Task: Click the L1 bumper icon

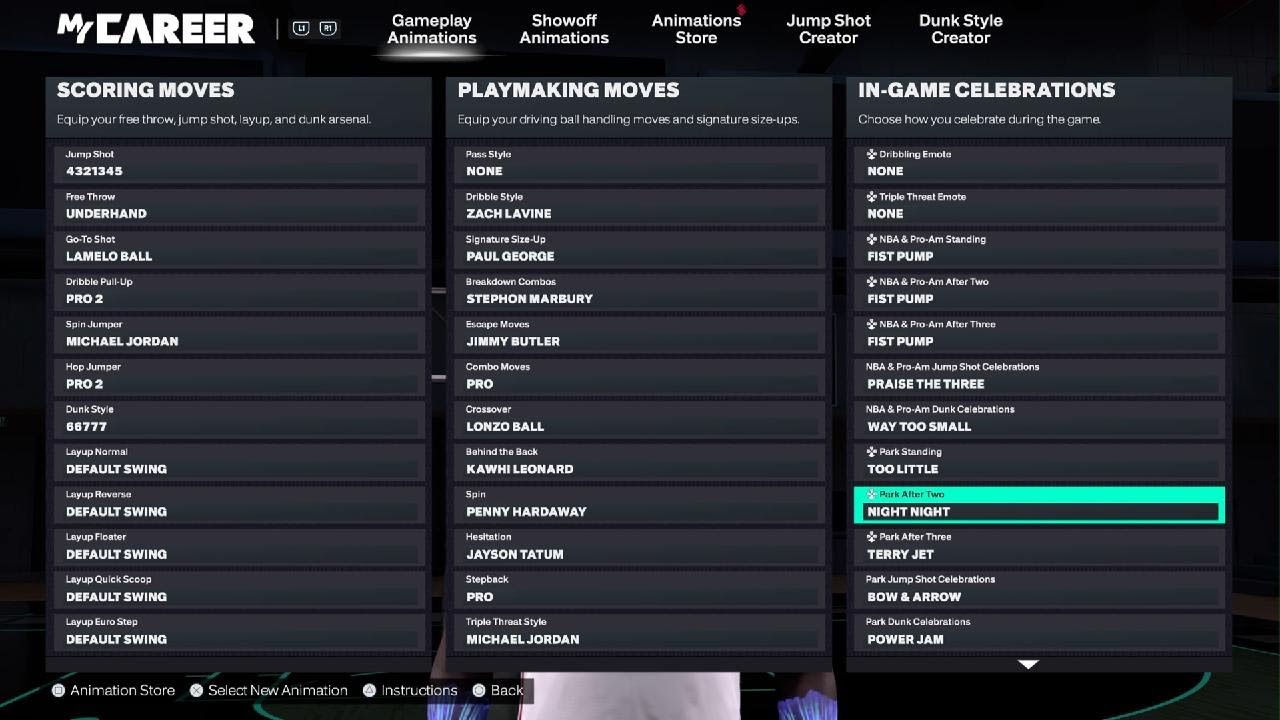Action: [301, 29]
